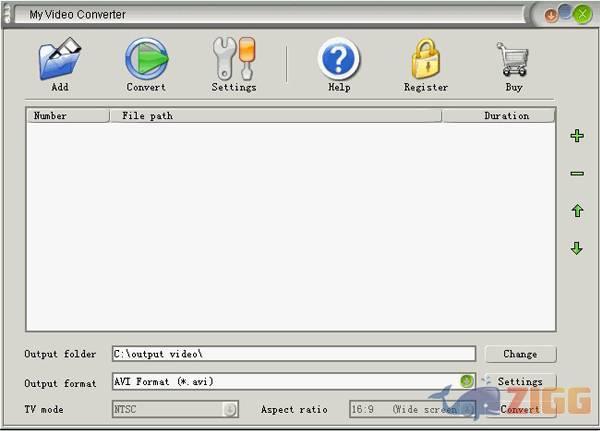Sort by the File path column header
The width and height of the screenshot is (600, 431).
point(275,116)
